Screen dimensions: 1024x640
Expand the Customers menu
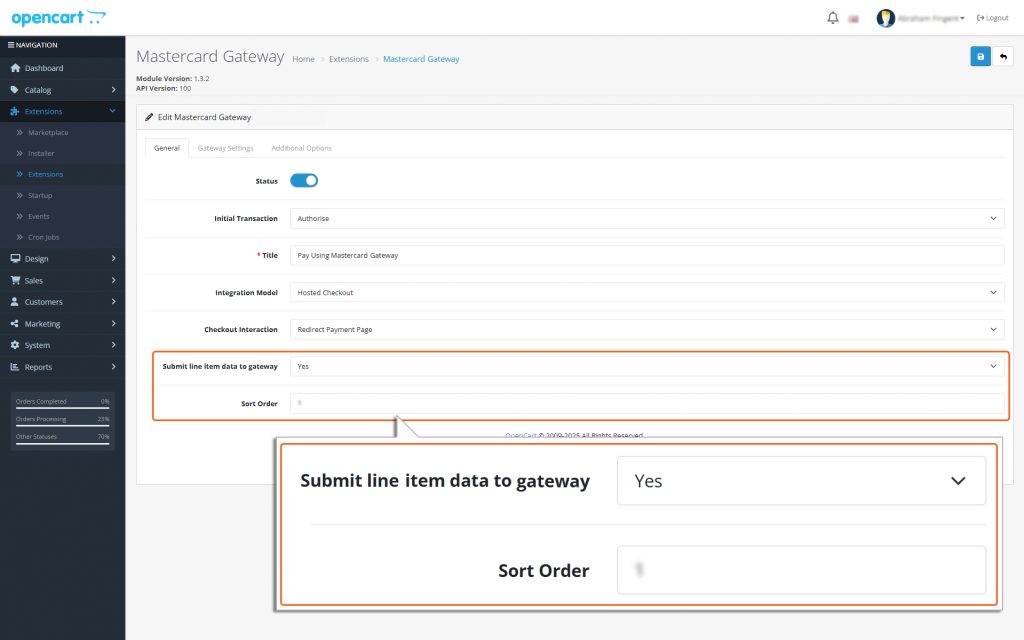tap(62, 302)
